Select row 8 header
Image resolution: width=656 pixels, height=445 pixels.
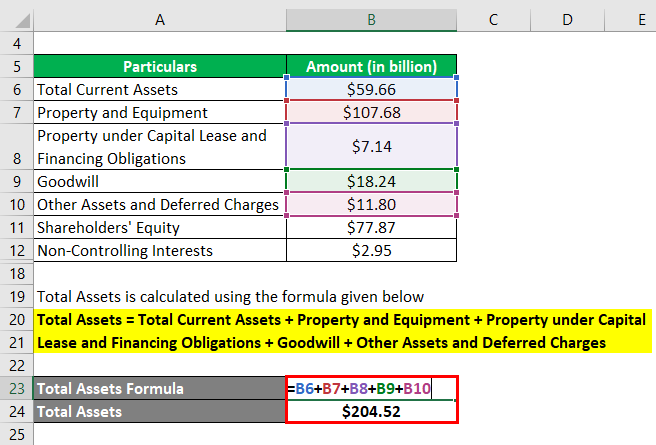(x=17, y=147)
